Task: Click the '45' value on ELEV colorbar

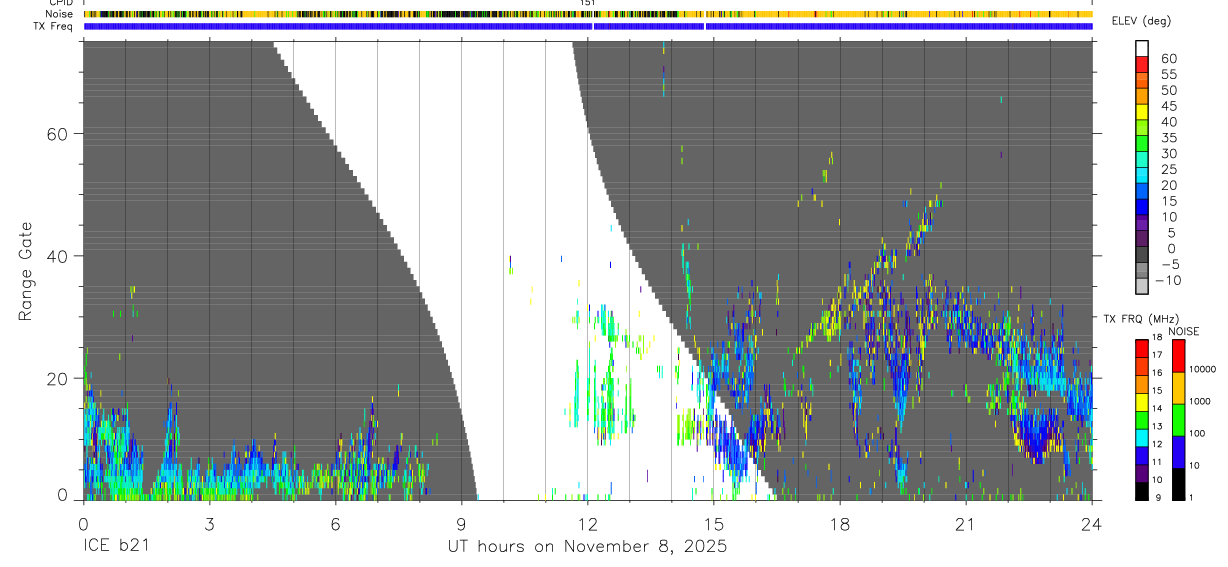Action: point(1168,106)
